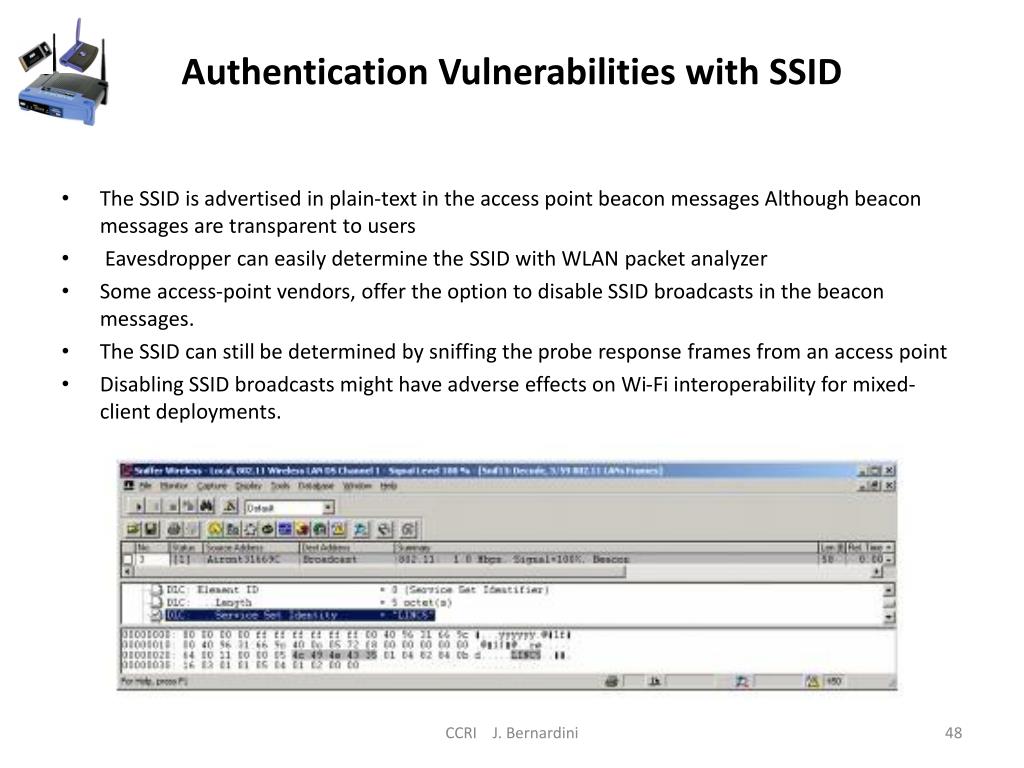Image resolution: width=1024 pixels, height=768 pixels.
Task: Click the Matrix toolbar icon
Action: coord(250,530)
